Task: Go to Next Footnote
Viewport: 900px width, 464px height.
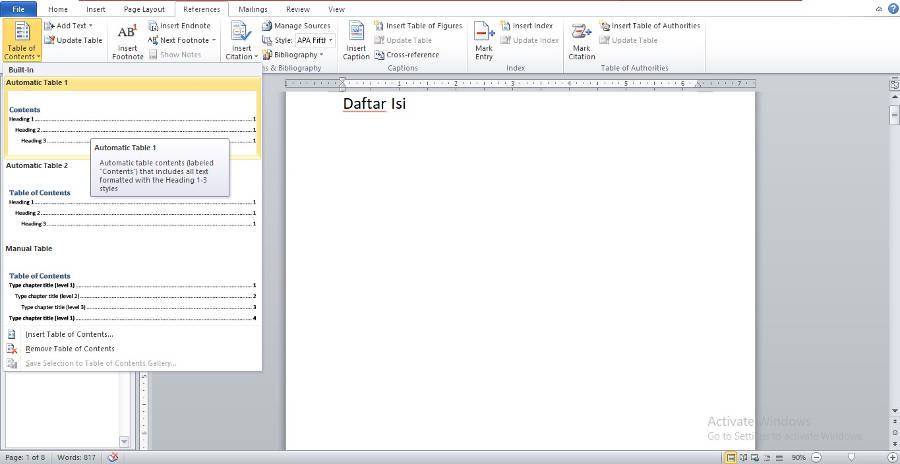Action: pyautogui.click(x=178, y=40)
